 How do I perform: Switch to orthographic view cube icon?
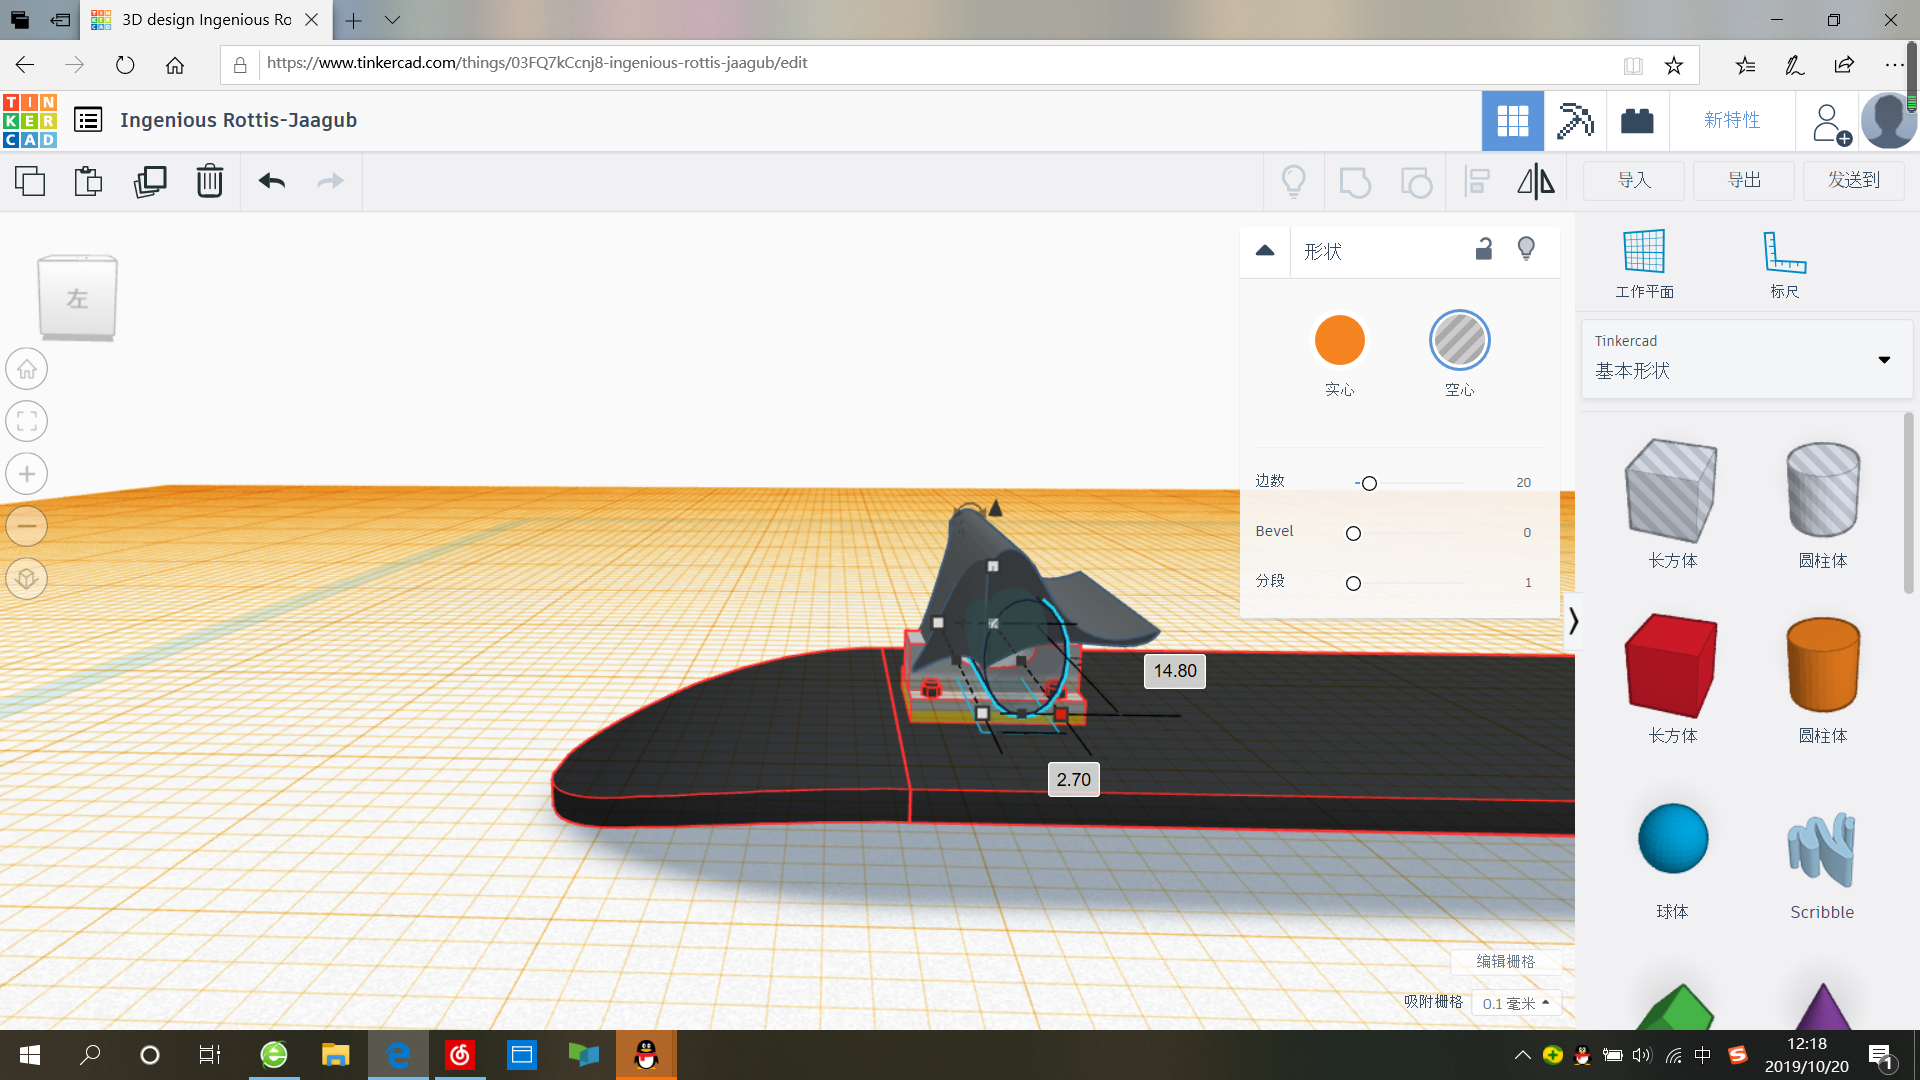27,579
